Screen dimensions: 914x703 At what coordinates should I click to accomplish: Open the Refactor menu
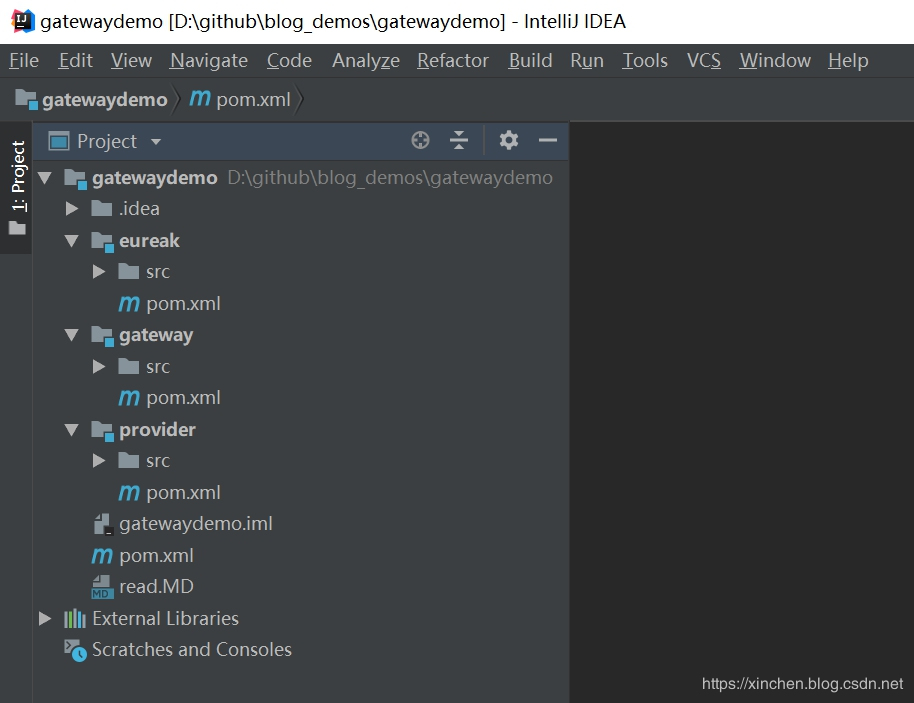coord(452,60)
